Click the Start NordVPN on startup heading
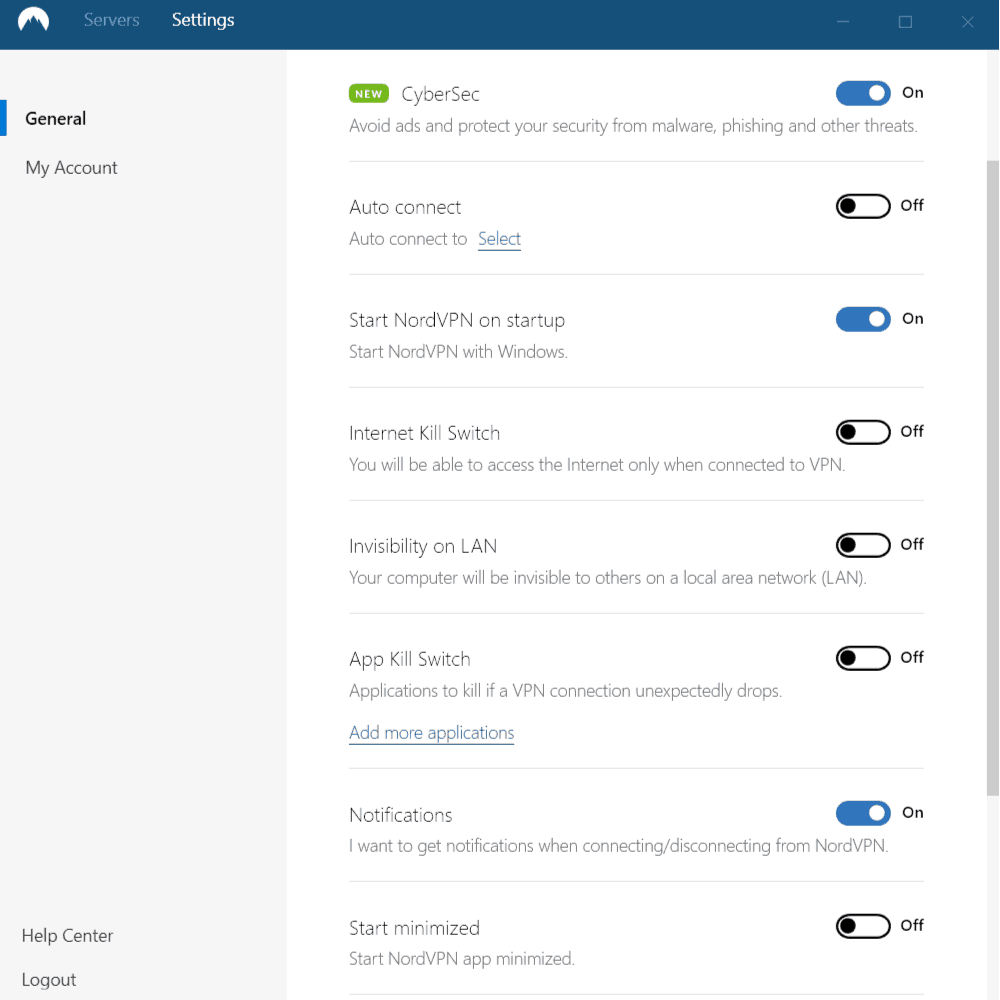 457,320
